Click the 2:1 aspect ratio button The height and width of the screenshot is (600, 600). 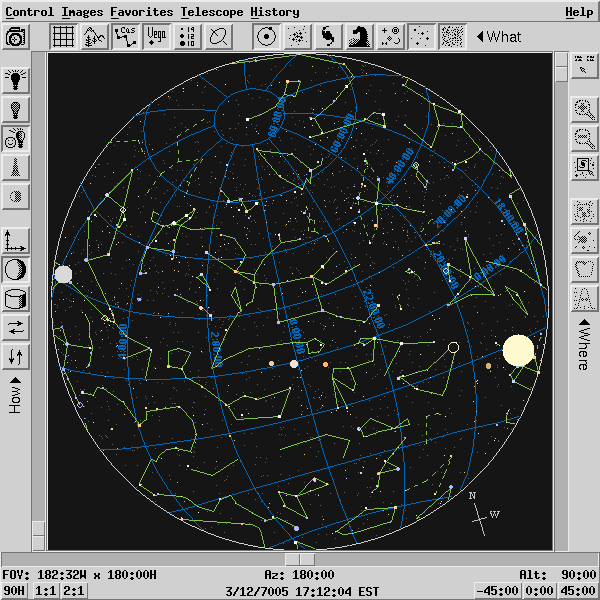click(73, 591)
